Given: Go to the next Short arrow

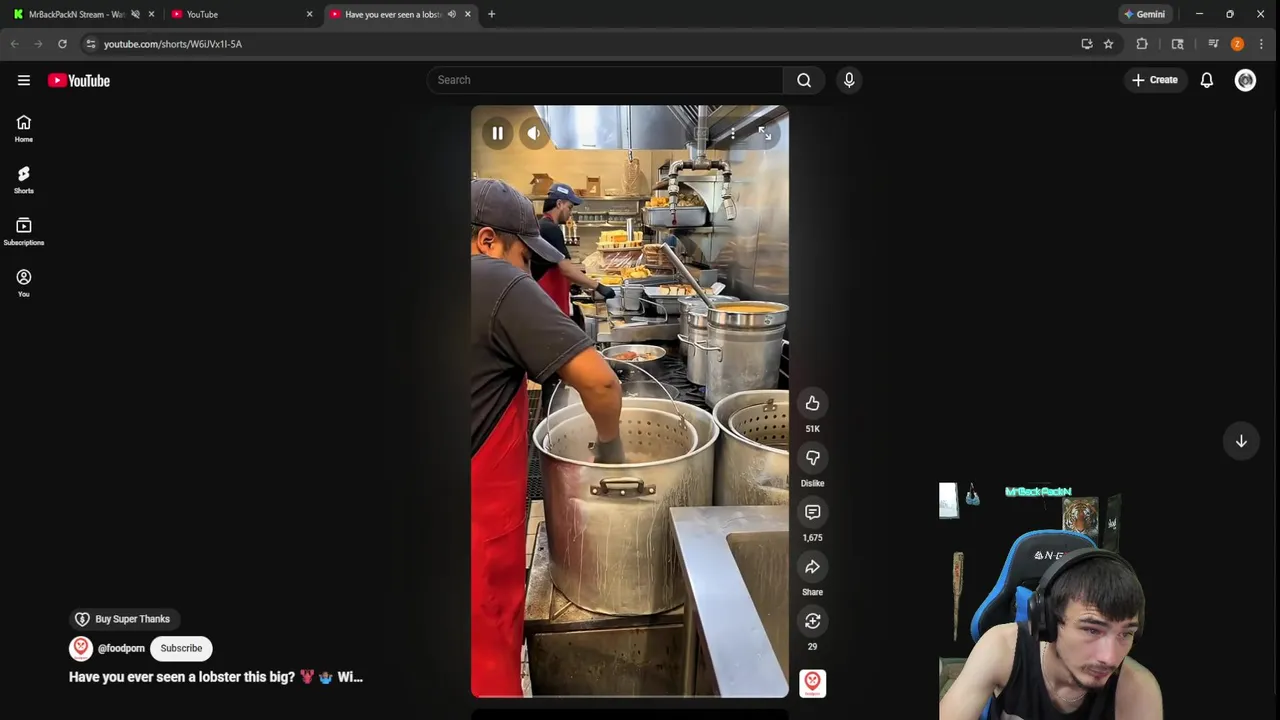Looking at the screenshot, I should point(1241,441).
